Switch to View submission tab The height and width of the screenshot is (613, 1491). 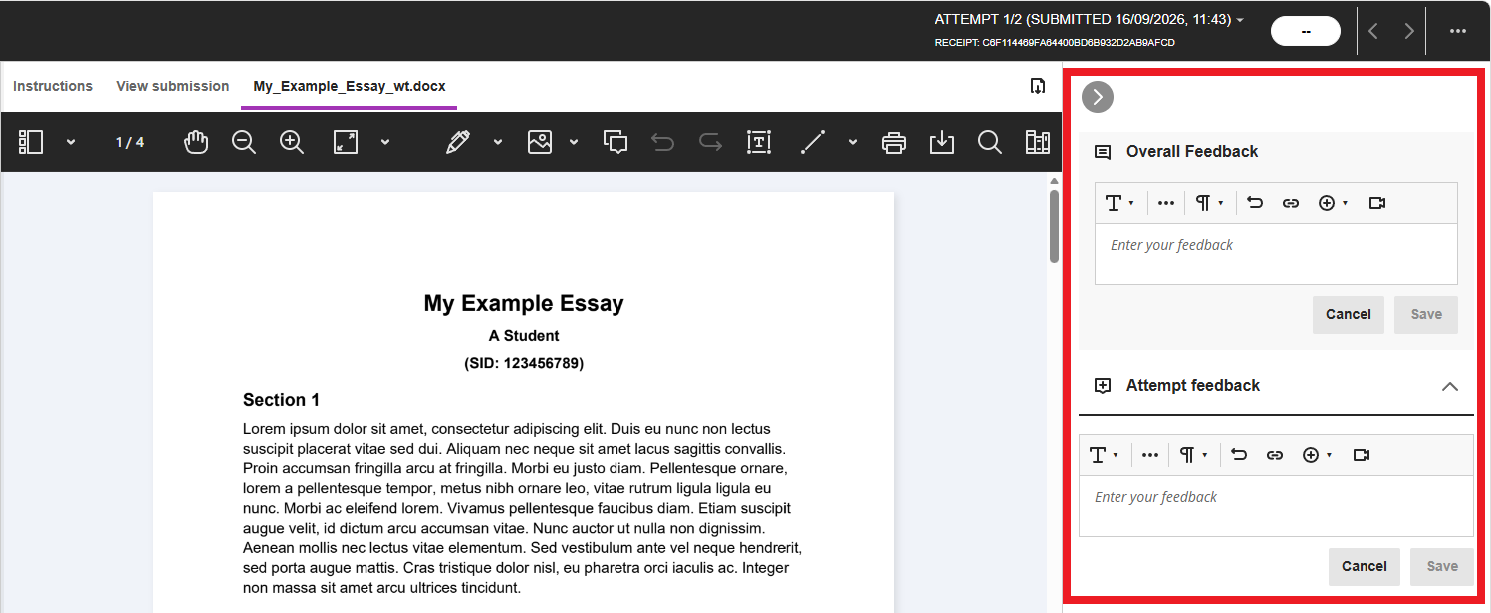click(x=173, y=86)
